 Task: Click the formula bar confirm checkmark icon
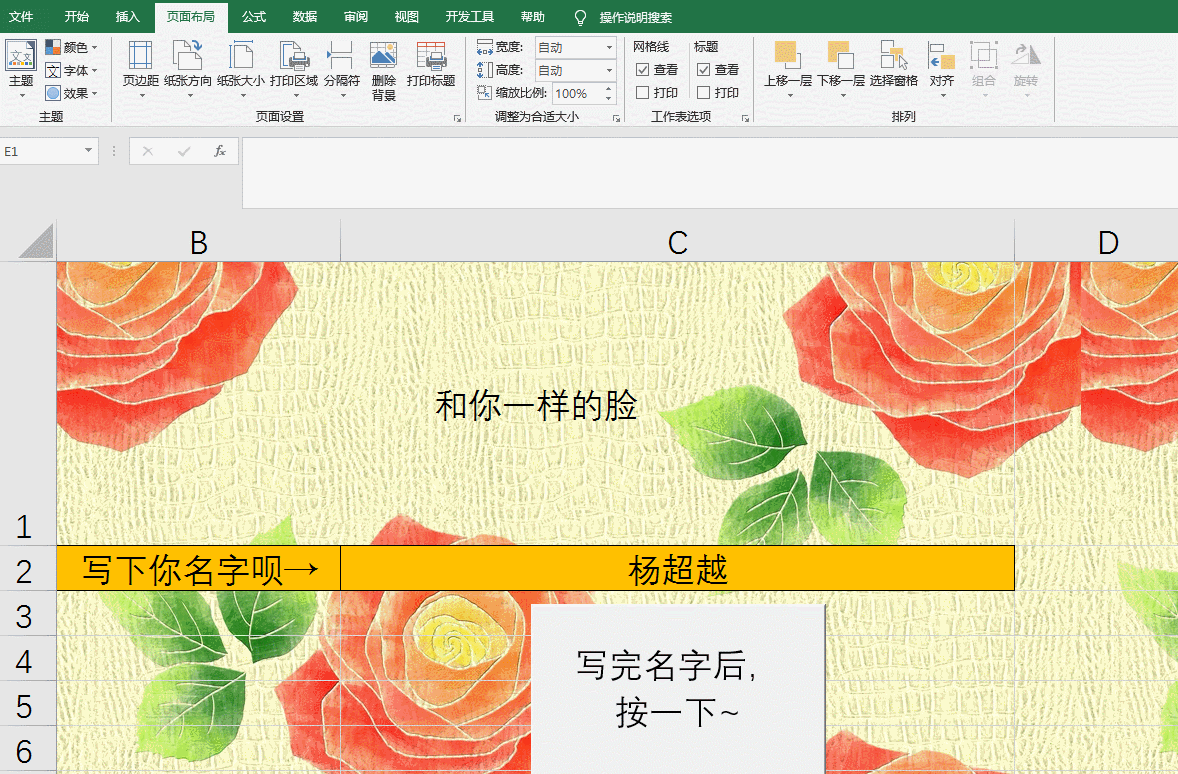point(184,151)
